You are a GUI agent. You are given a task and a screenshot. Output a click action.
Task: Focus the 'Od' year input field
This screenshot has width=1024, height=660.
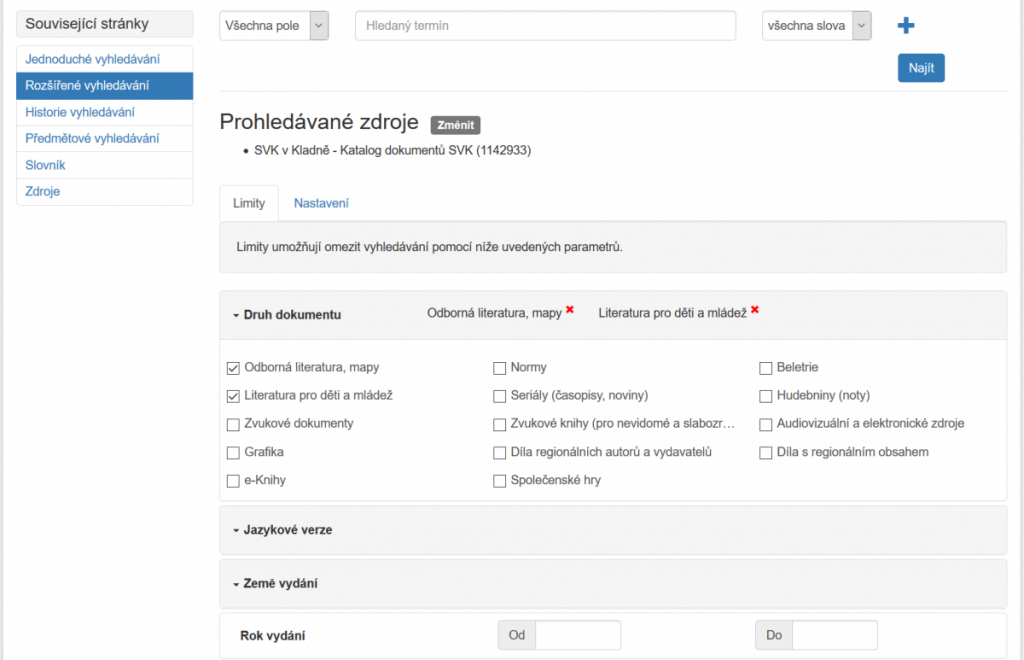coord(577,635)
